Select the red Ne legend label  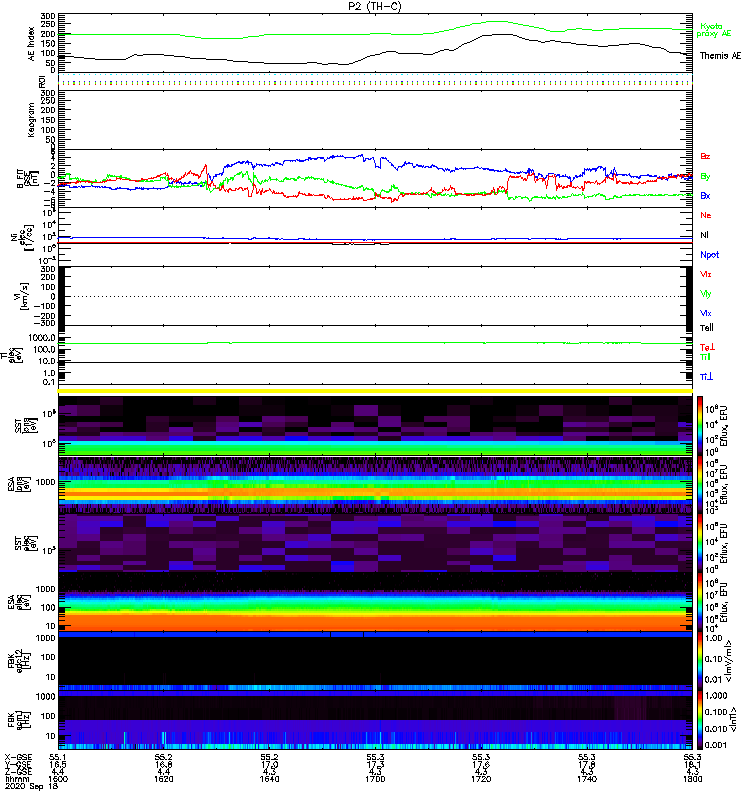pyautogui.click(x=706, y=215)
